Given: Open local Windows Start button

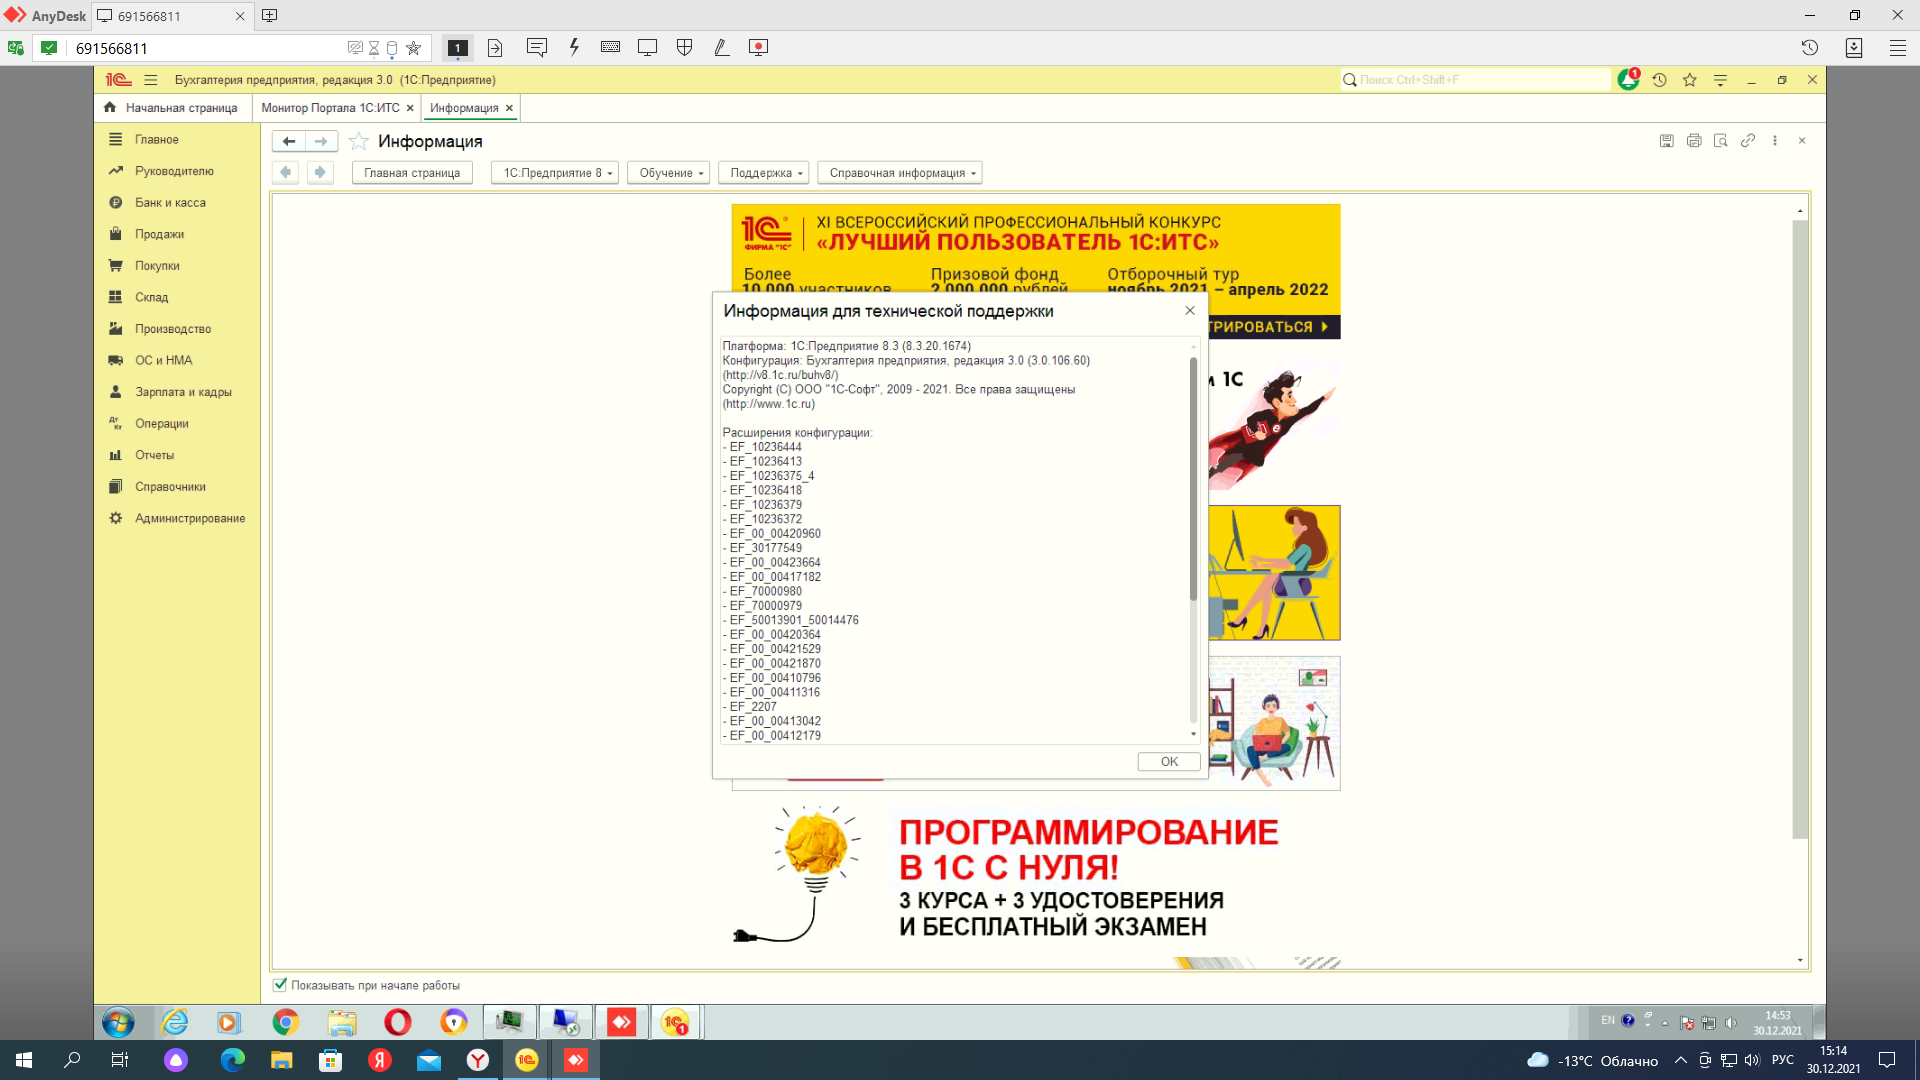Looking at the screenshot, I should tap(24, 1060).
